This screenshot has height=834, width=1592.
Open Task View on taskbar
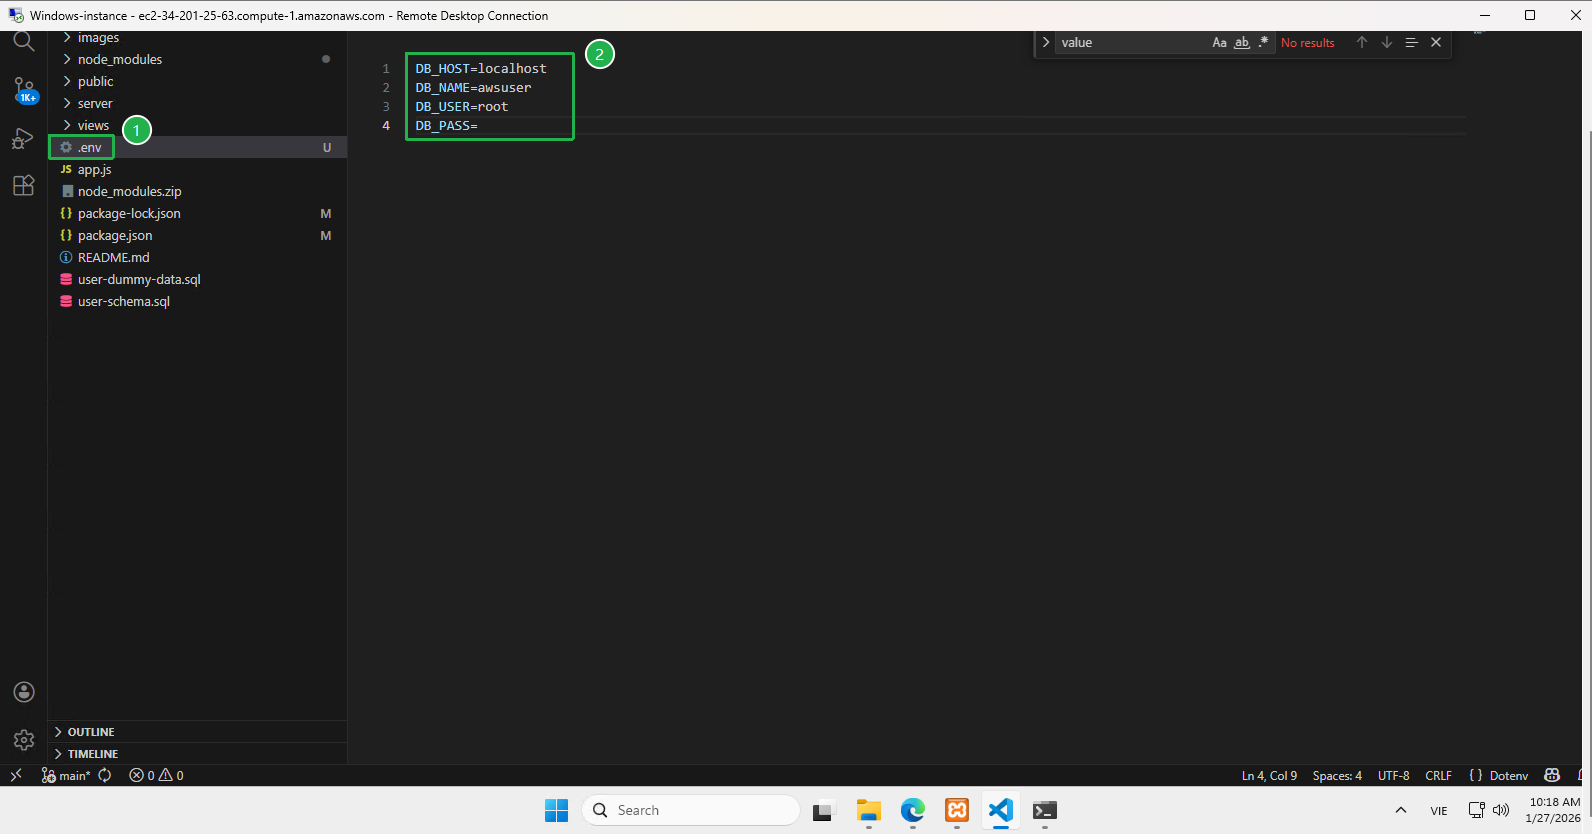point(822,811)
